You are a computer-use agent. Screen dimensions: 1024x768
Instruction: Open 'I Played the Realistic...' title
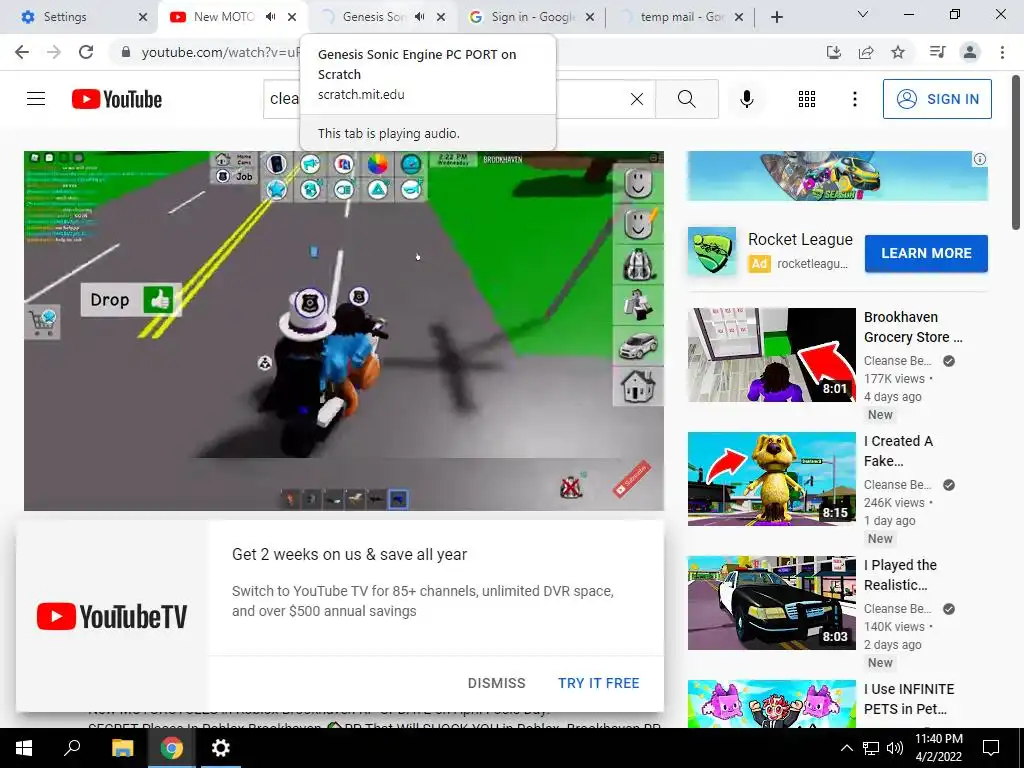coord(900,575)
